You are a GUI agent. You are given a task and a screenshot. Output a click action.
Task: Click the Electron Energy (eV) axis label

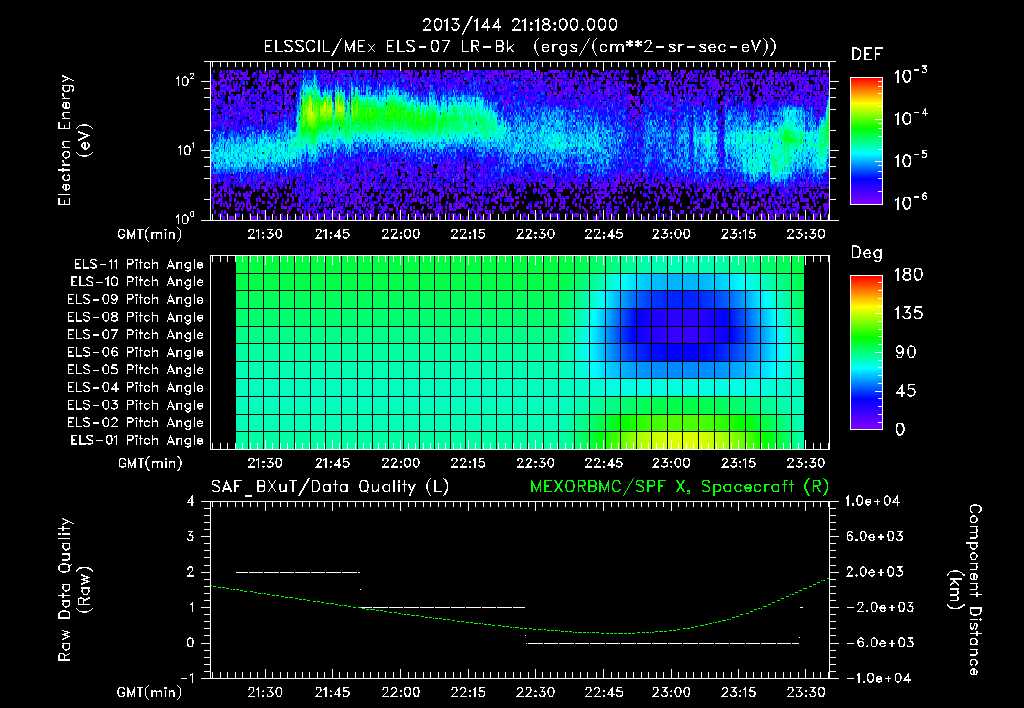74,140
